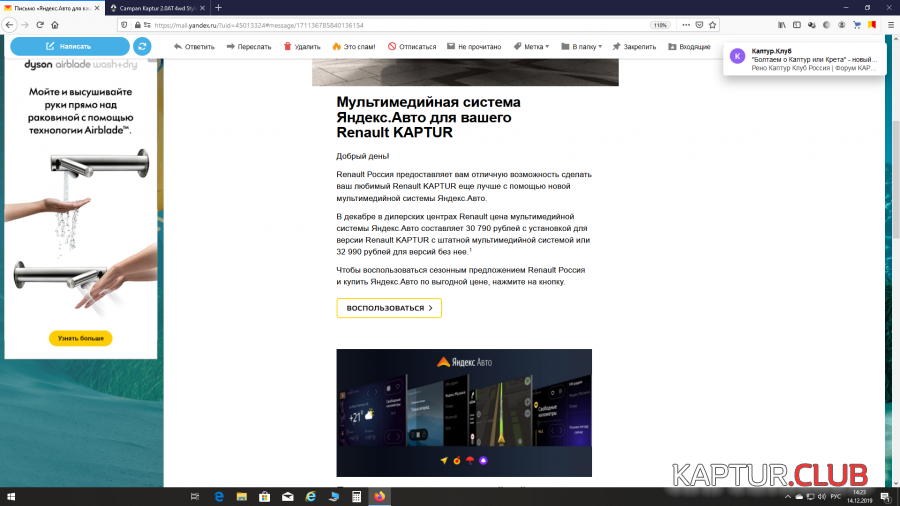Open the Метка label dropdown
Image resolution: width=900 pixels, height=506 pixels.
[x=531, y=46]
